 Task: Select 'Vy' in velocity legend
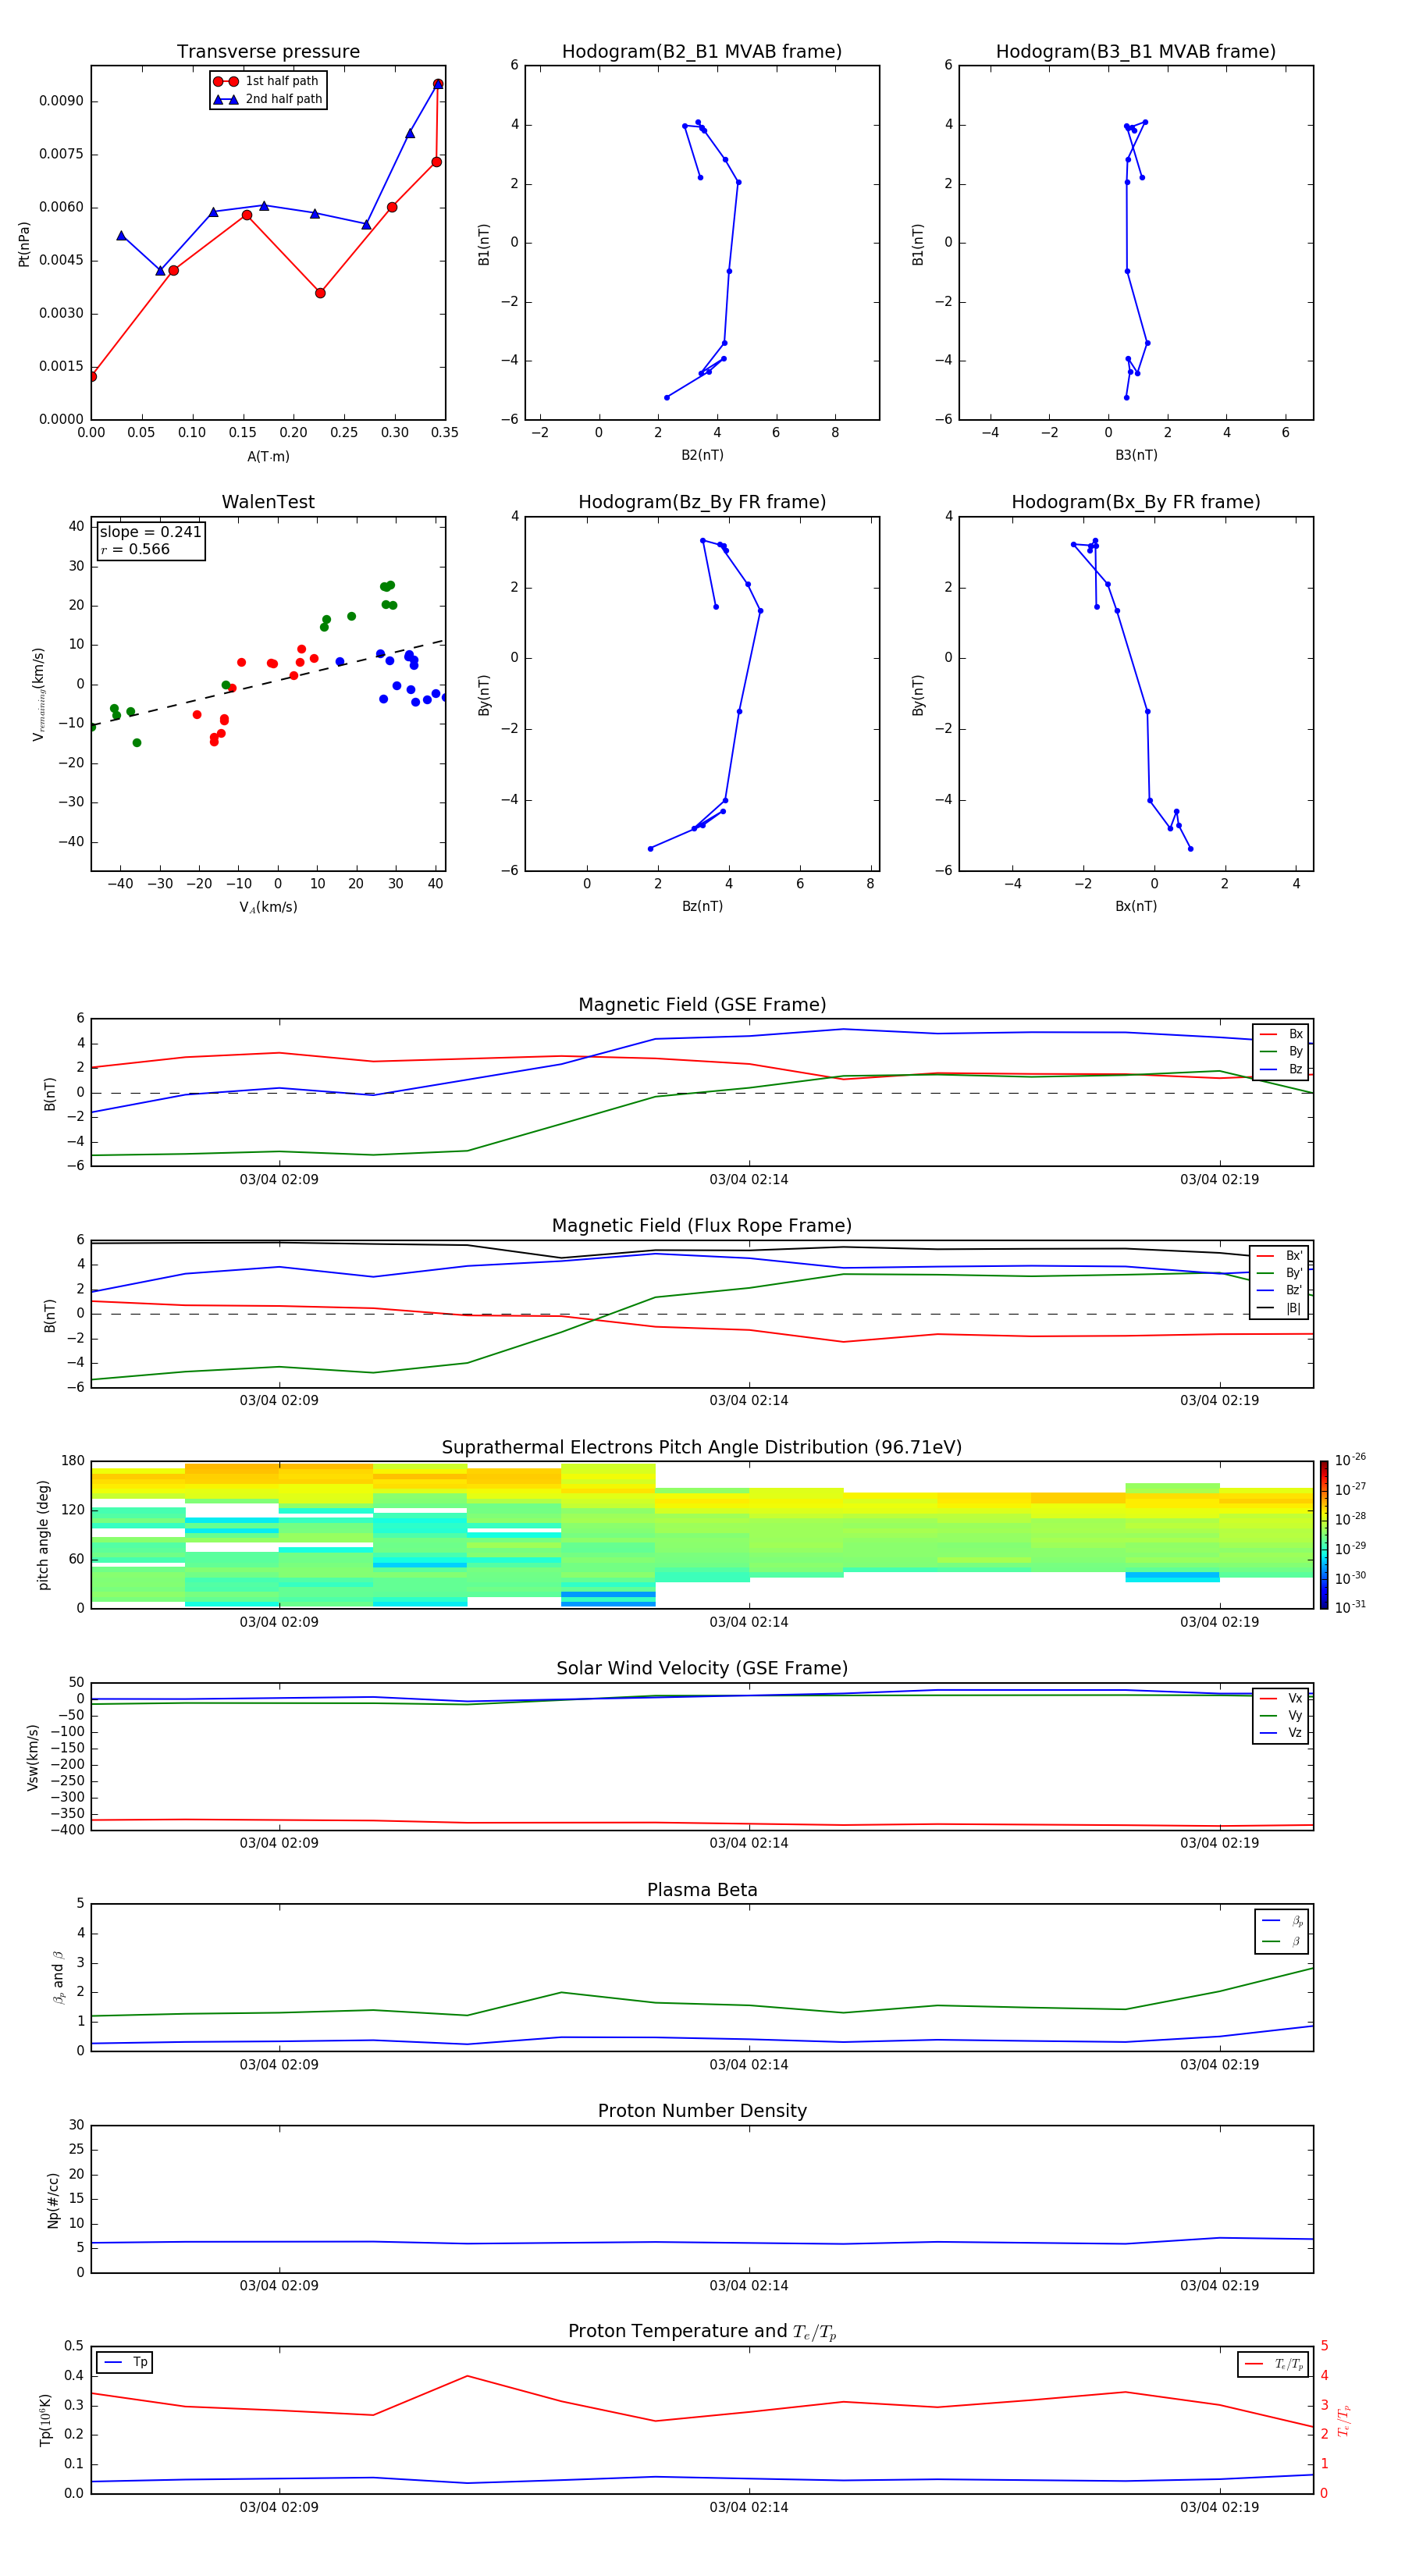(x=1281, y=1715)
